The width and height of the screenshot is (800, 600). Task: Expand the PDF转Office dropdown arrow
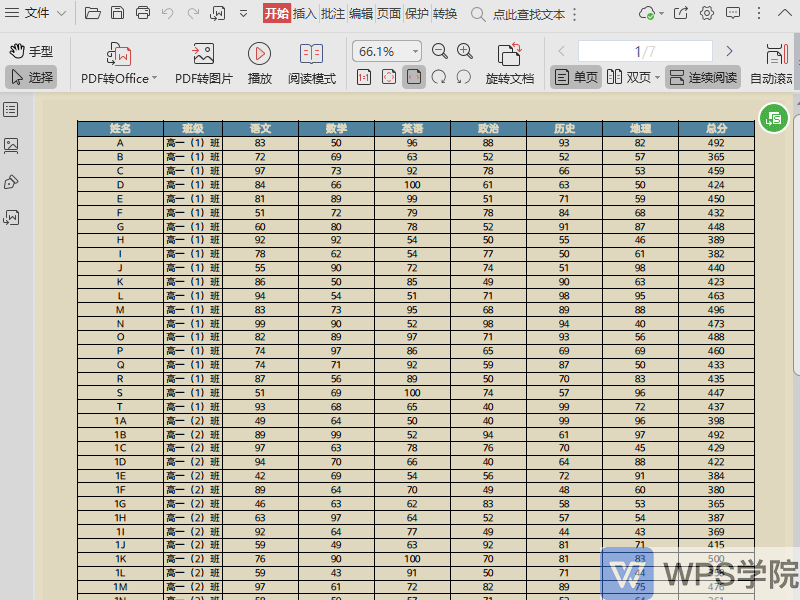[154, 78]
